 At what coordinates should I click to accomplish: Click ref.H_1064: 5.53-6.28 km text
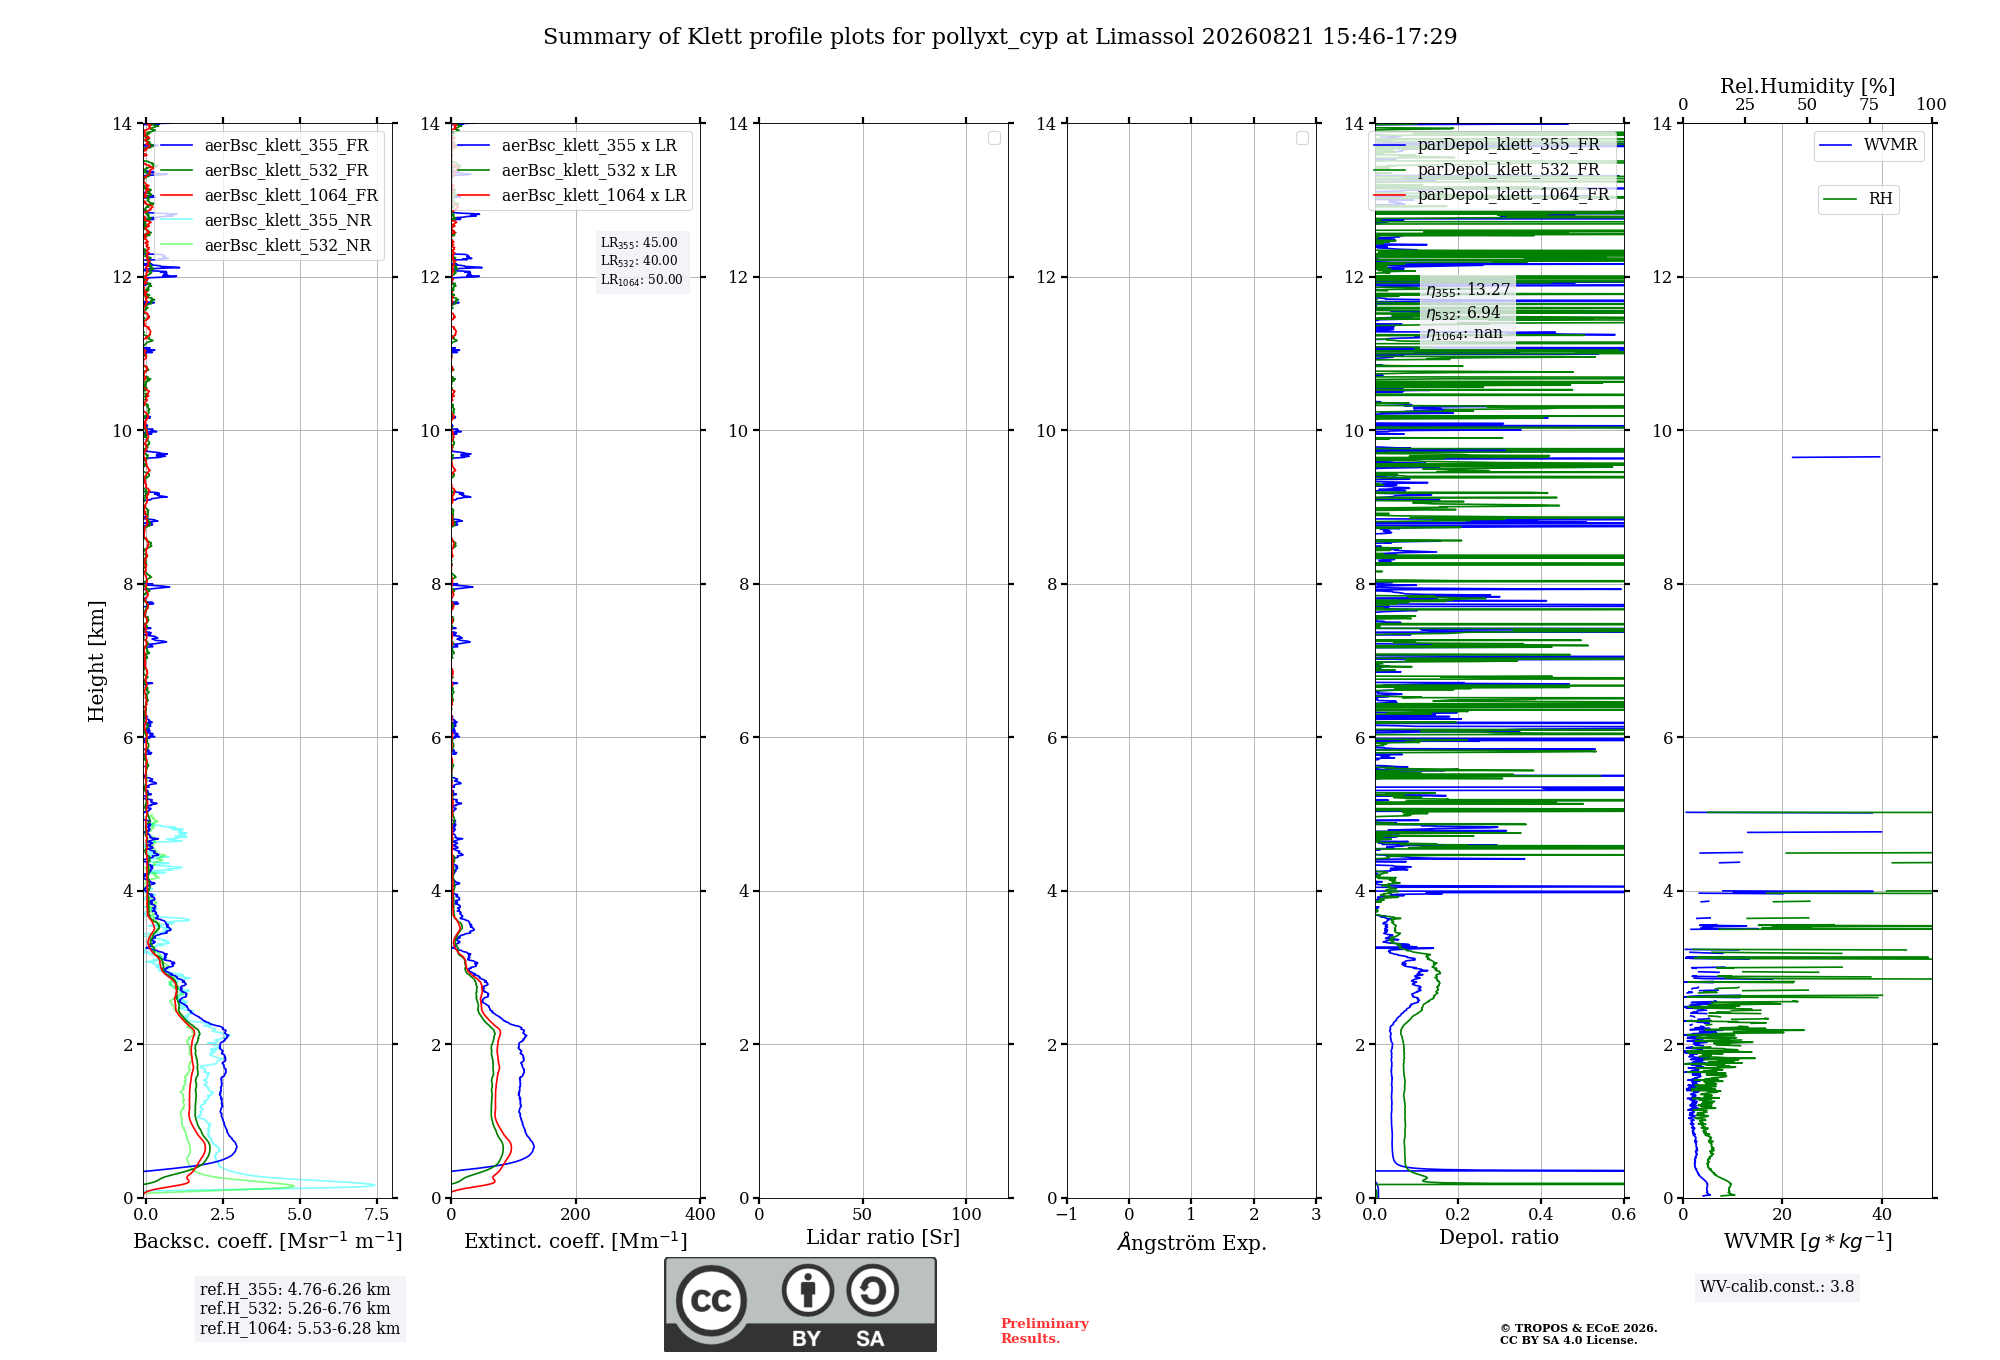300,1329
